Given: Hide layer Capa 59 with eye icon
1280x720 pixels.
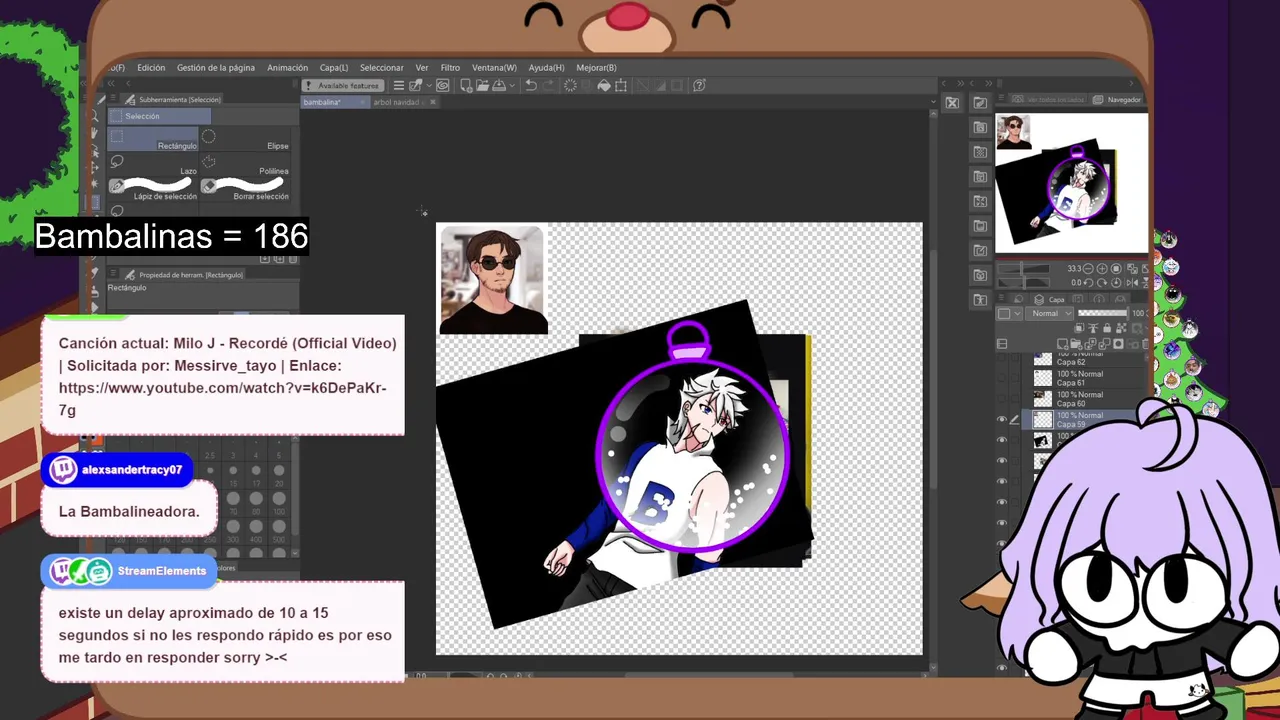Looking at the screenshot, I should coord(1001,420).
